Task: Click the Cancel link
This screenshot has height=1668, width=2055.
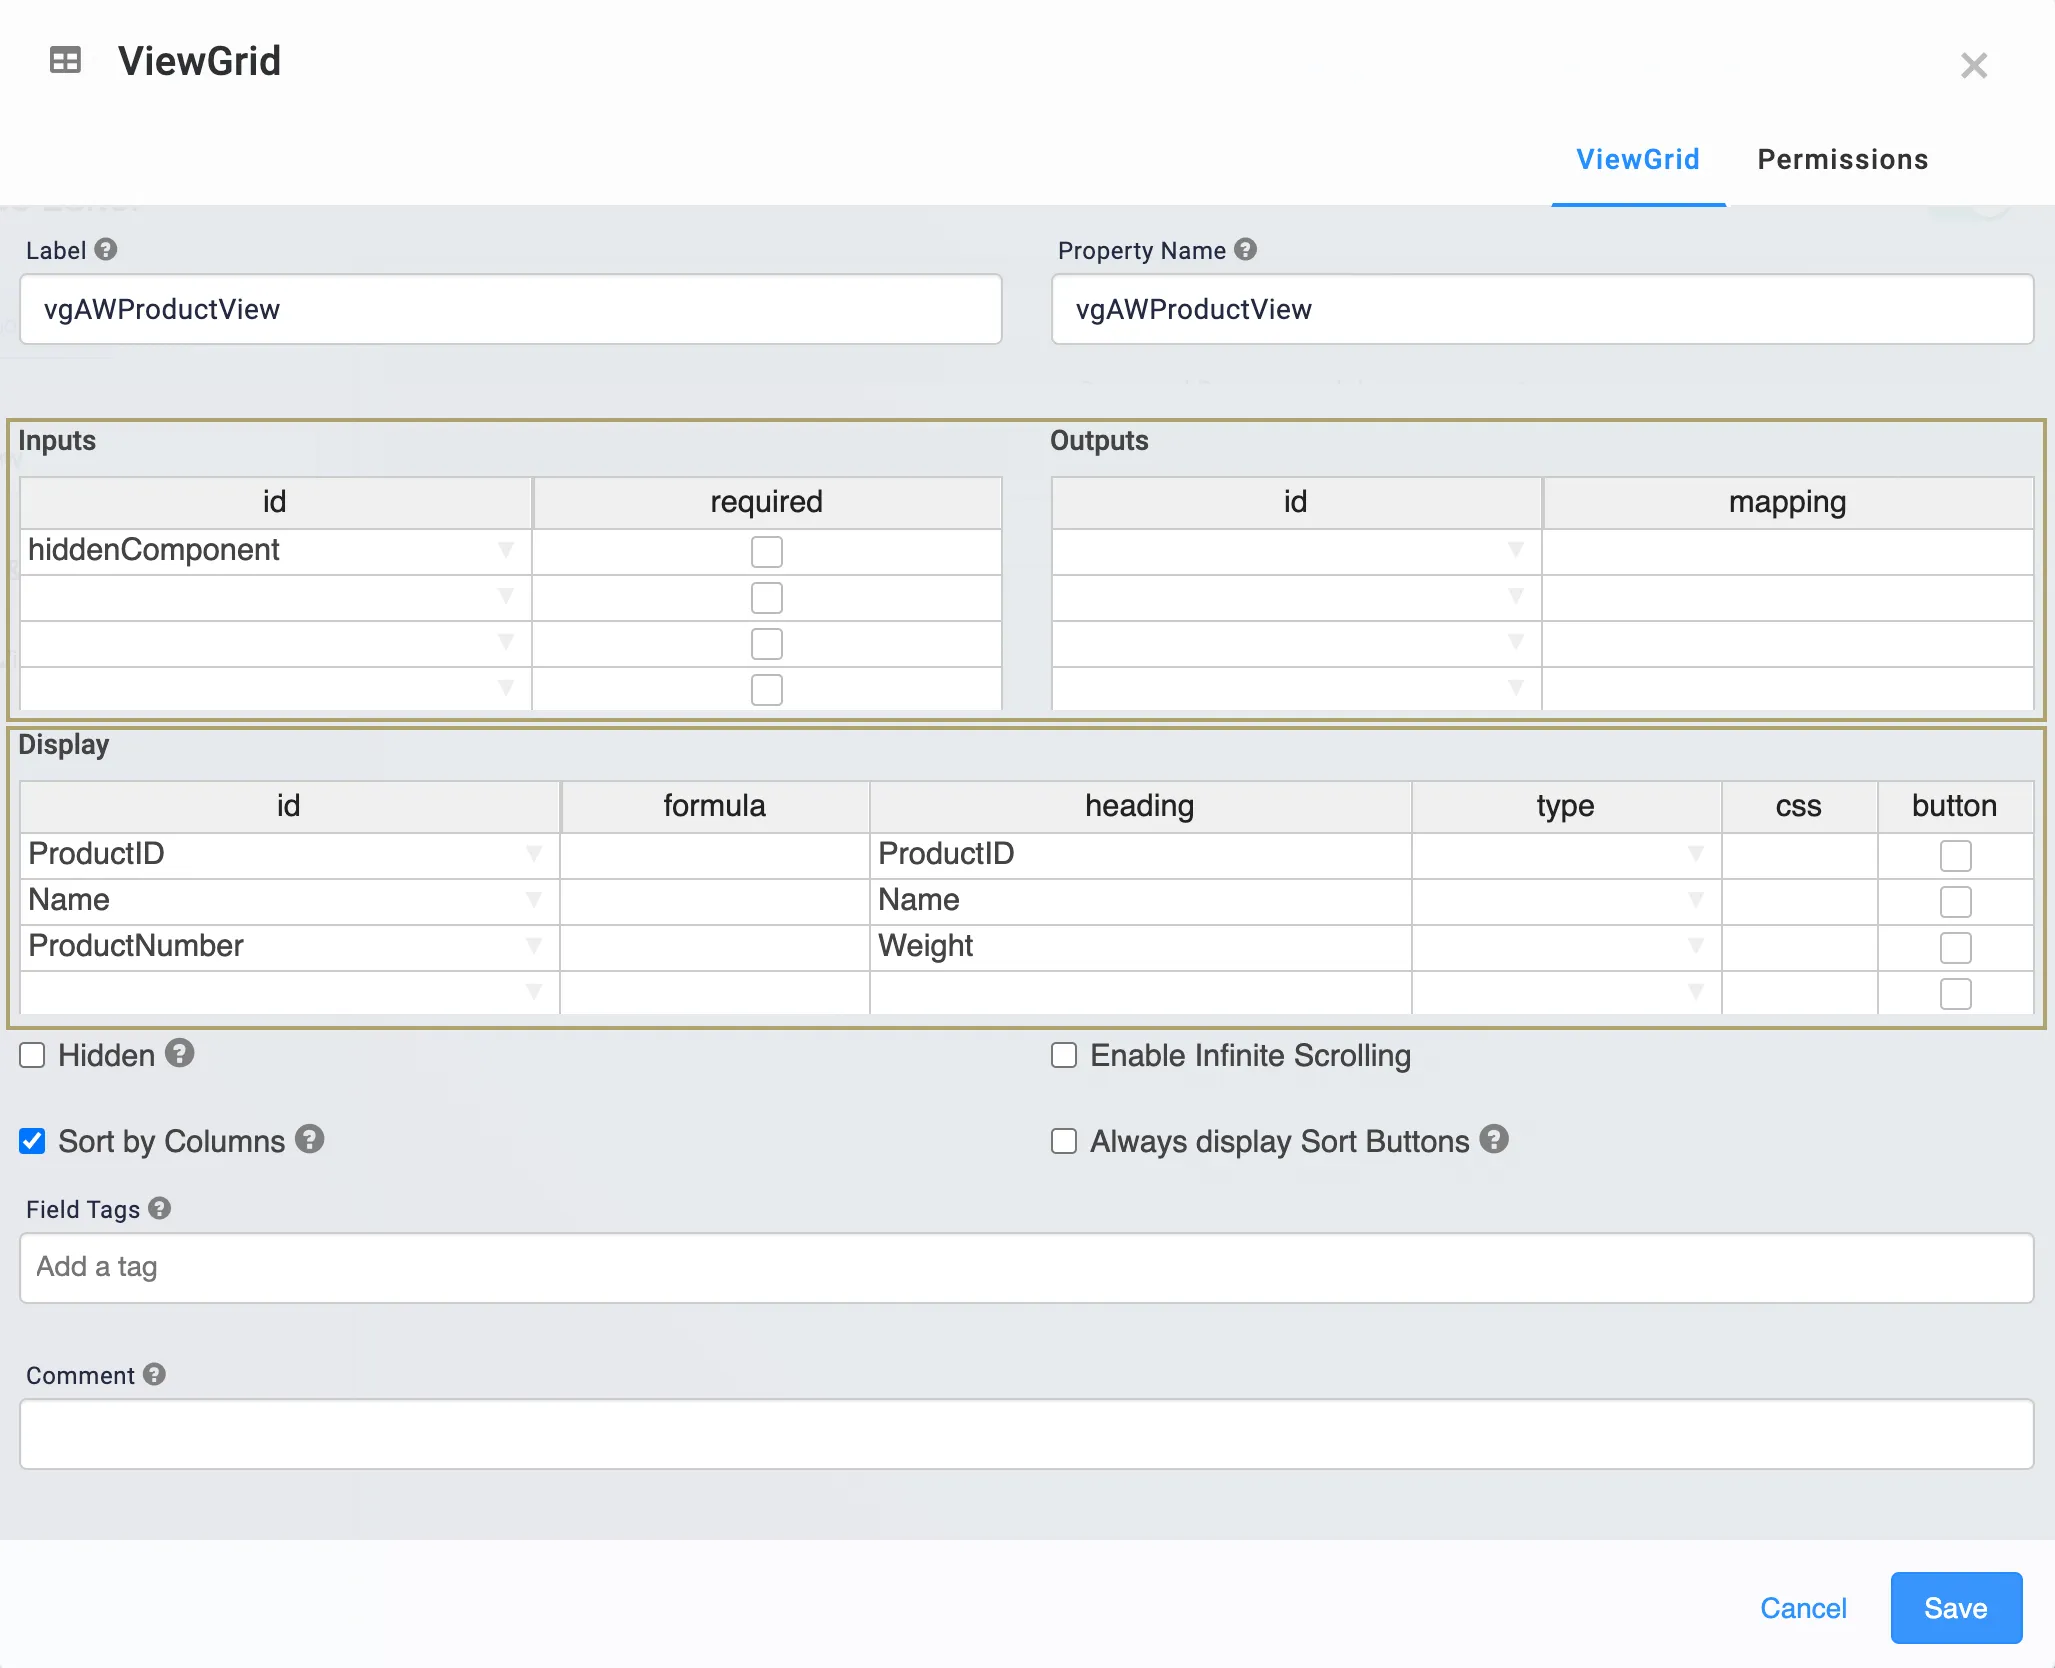Action: 1803,1608
